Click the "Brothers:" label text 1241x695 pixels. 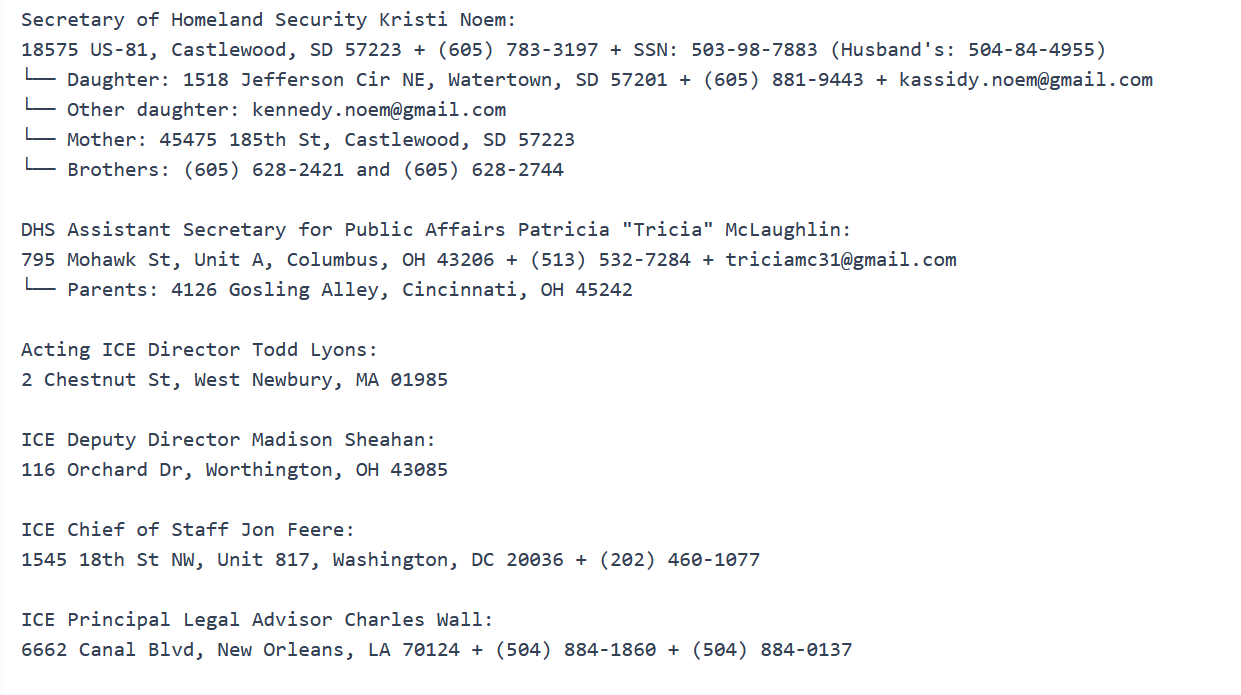(x=119, y=170)
